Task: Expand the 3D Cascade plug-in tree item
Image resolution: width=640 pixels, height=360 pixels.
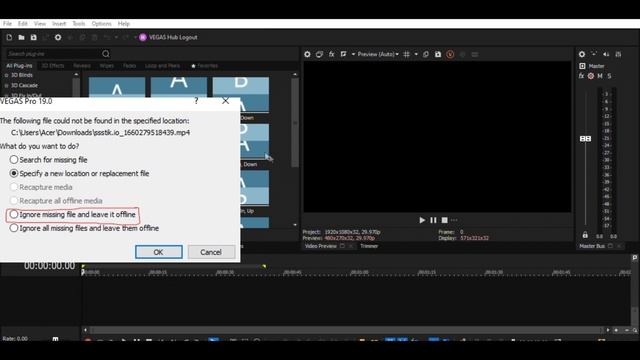Action: coord(6,85)
